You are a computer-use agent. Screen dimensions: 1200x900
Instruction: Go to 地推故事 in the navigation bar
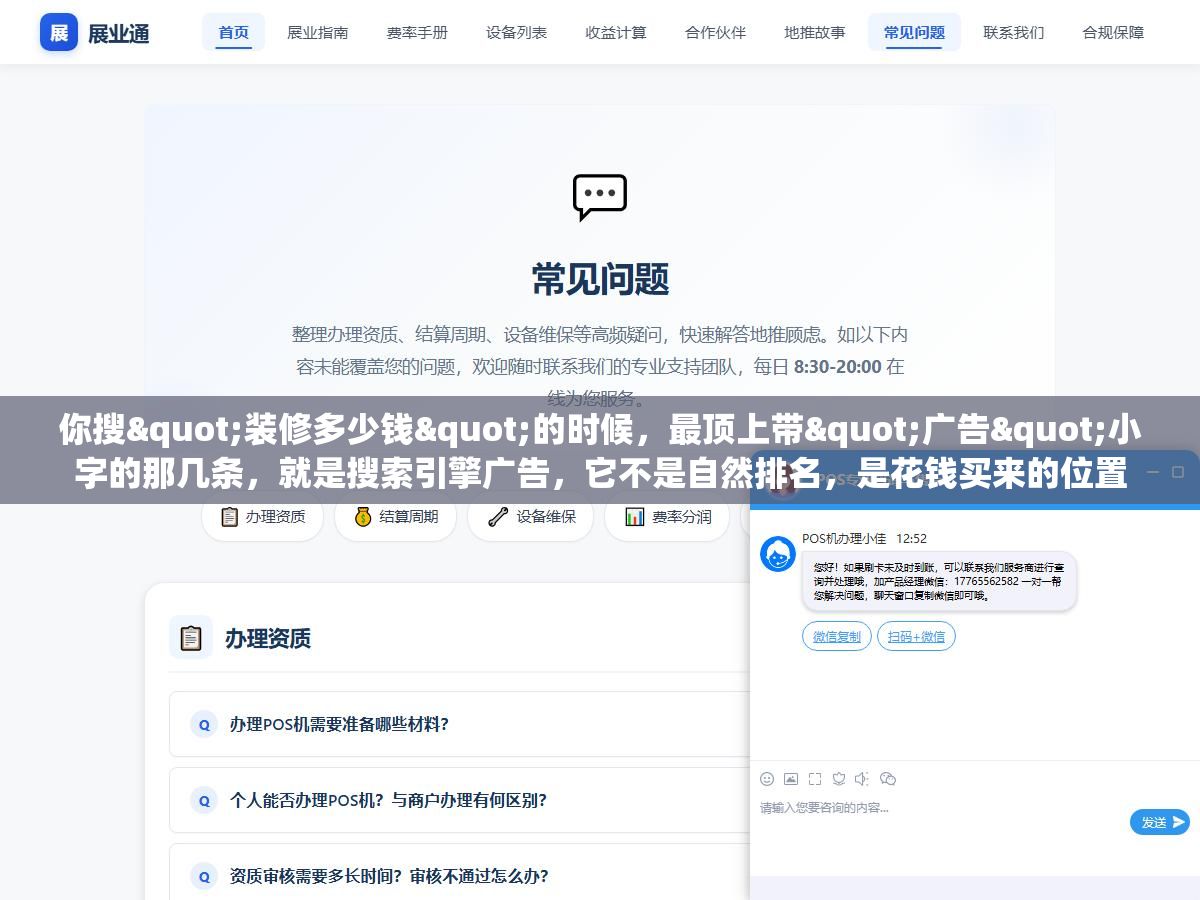click(x=815, y=32)
